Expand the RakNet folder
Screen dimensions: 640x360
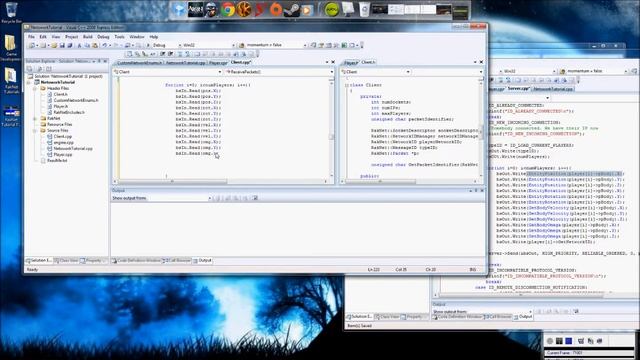tap(36, 118)
